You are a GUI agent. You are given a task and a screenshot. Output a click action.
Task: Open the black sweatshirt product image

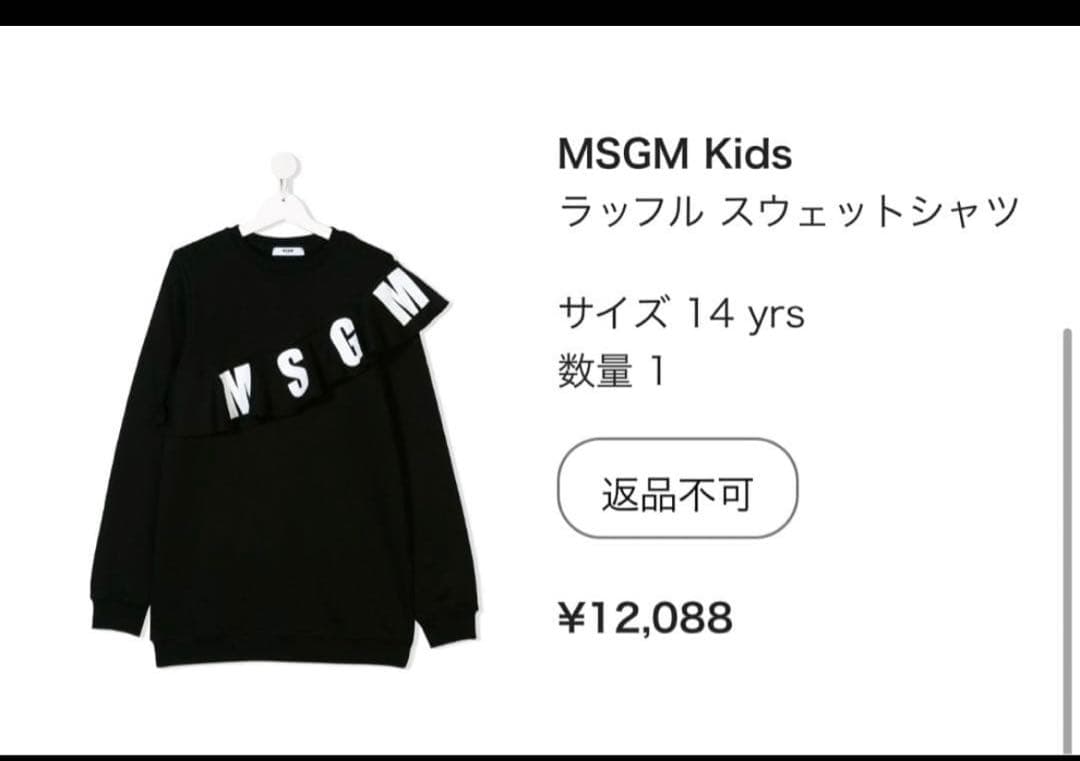(x=284, y=410)
